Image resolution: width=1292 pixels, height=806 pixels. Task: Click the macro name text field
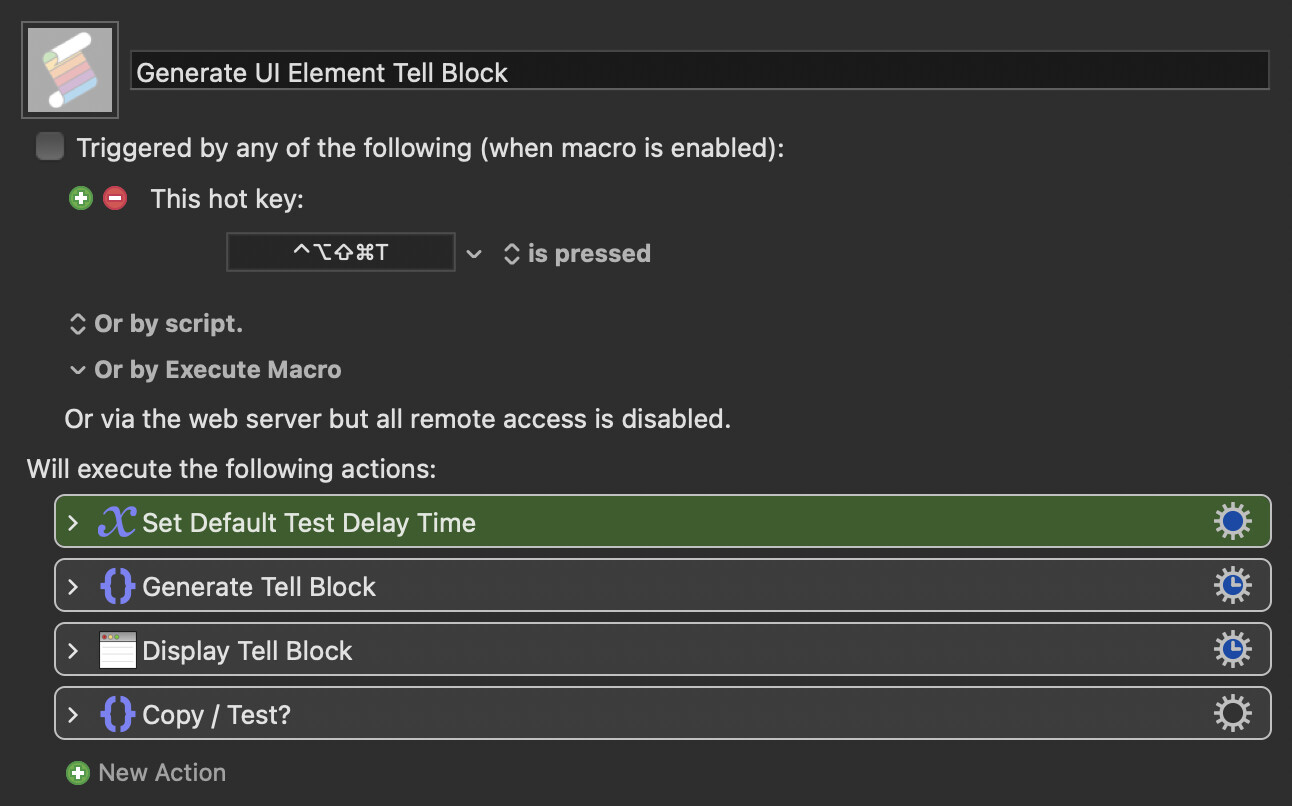pyautogui.click(x=699, y=72)
